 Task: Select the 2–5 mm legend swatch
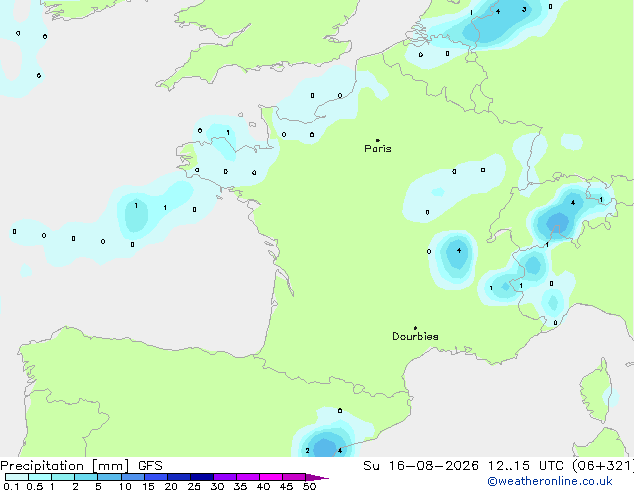86,477
